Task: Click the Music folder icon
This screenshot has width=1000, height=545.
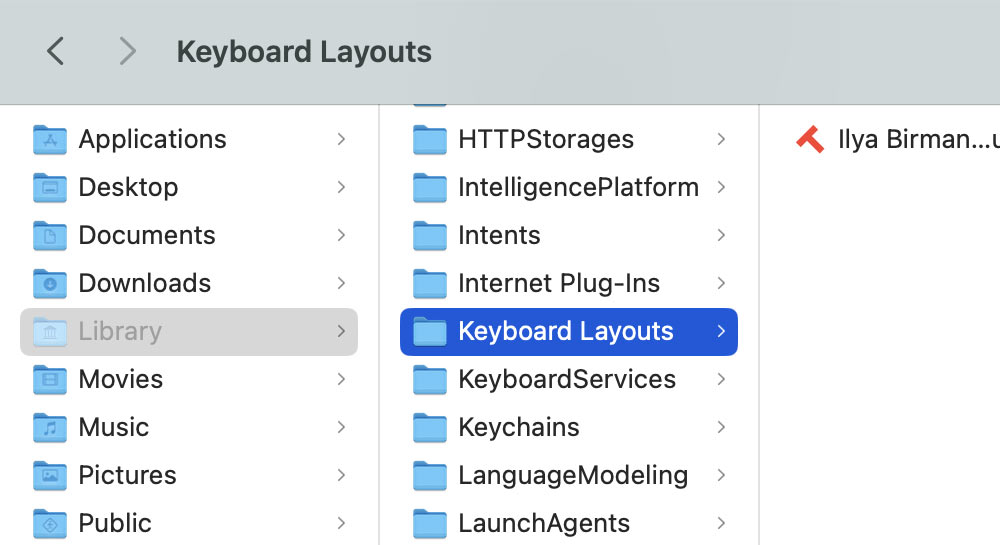Action: pos(50,427)
